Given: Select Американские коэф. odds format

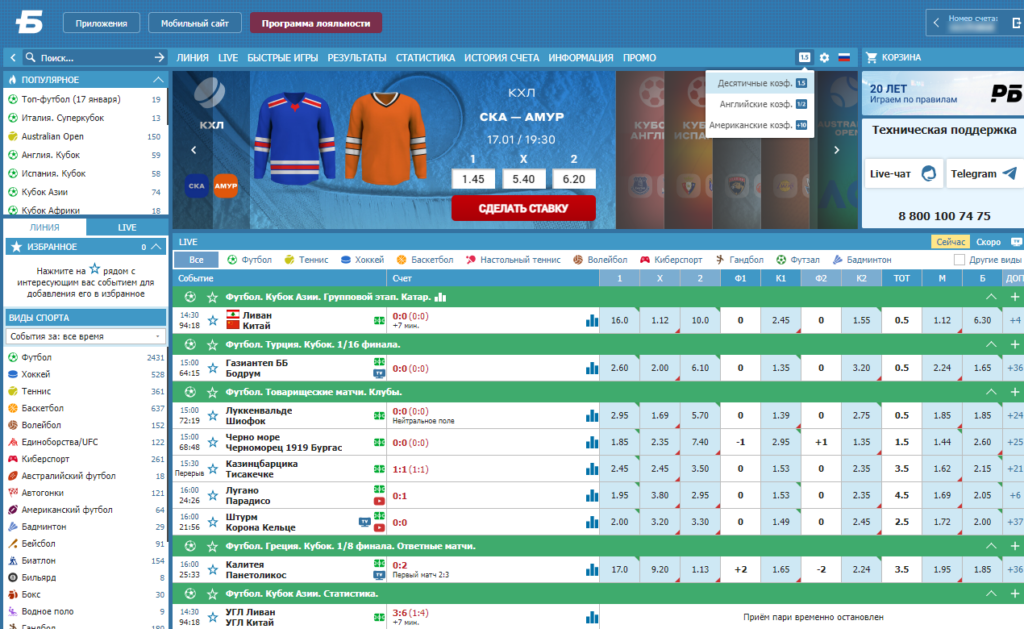Looking at the screenshot, I should click(760, 125).
